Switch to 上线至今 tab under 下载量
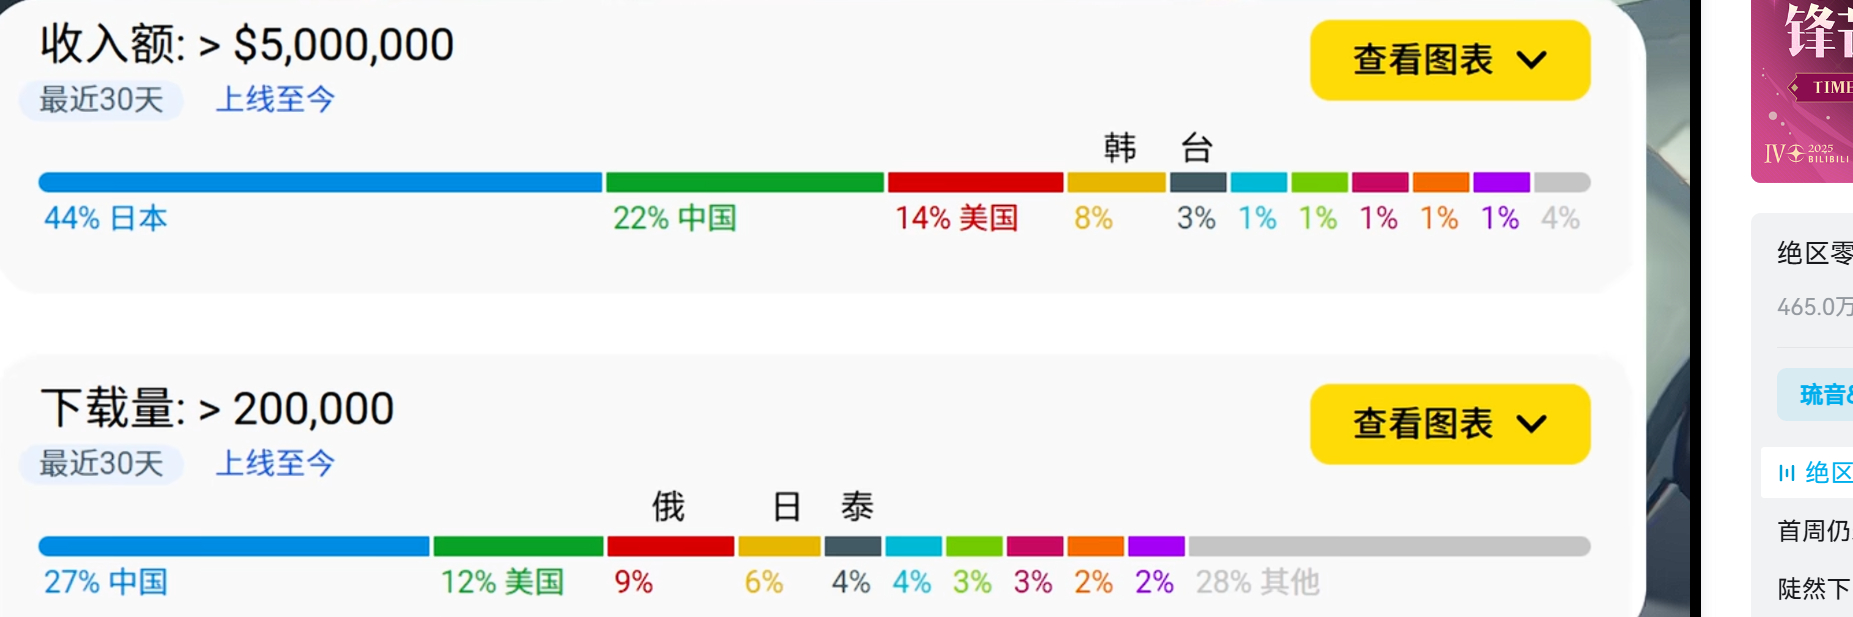The width and height of the screenshot is (1853, 617). tap(275, 464)
